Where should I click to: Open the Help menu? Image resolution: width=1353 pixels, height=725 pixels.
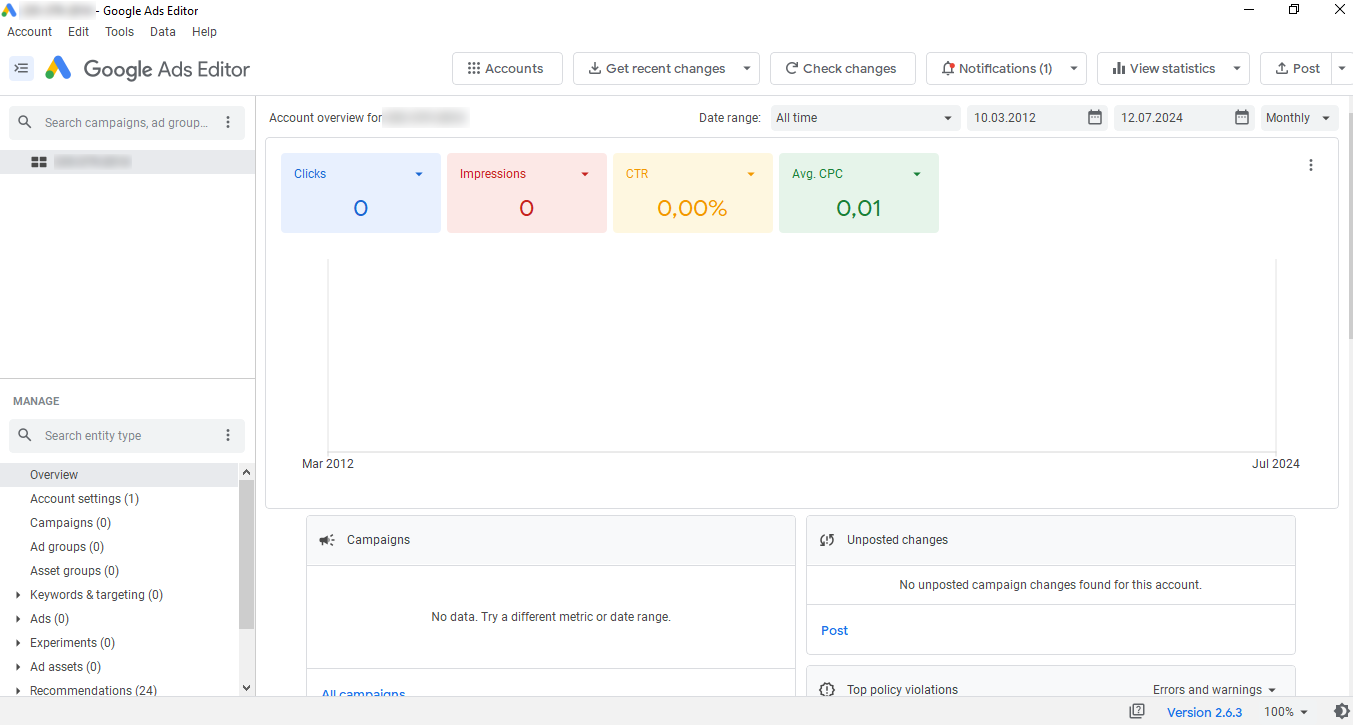pos(204,32)
